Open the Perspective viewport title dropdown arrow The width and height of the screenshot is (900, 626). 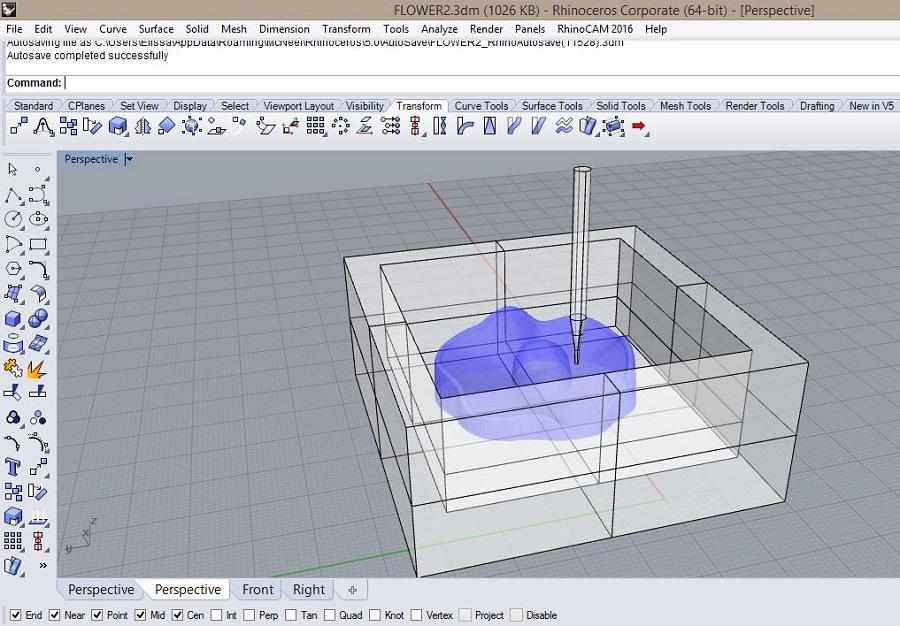[x=129, y=160]
